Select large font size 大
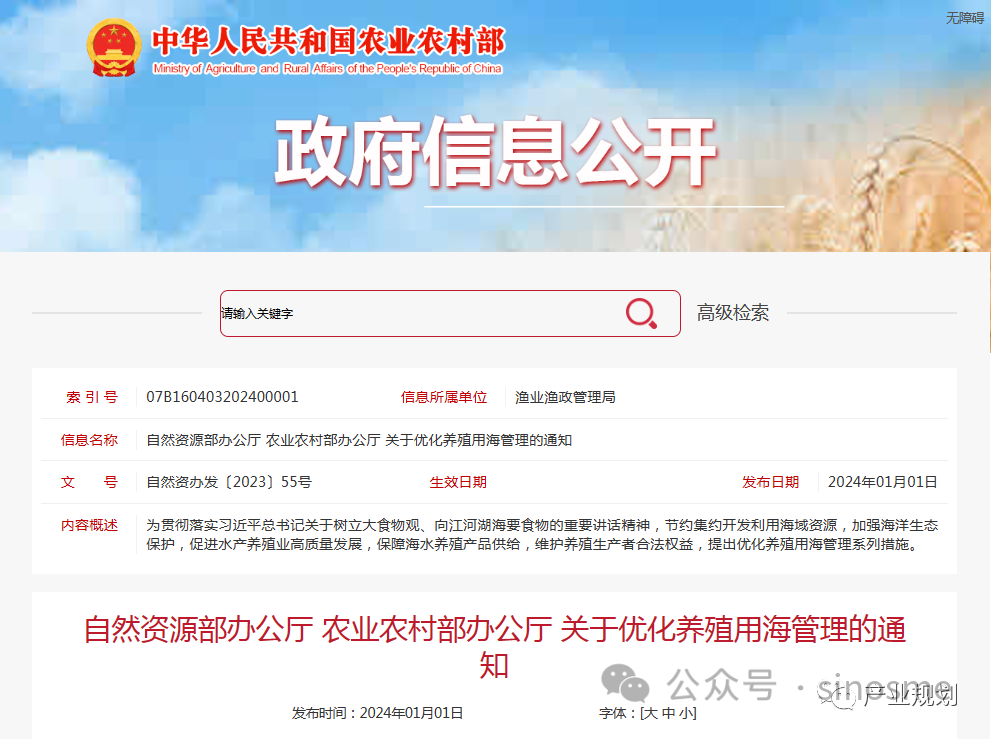Viewport: 991px width, 739px height. 651,713
